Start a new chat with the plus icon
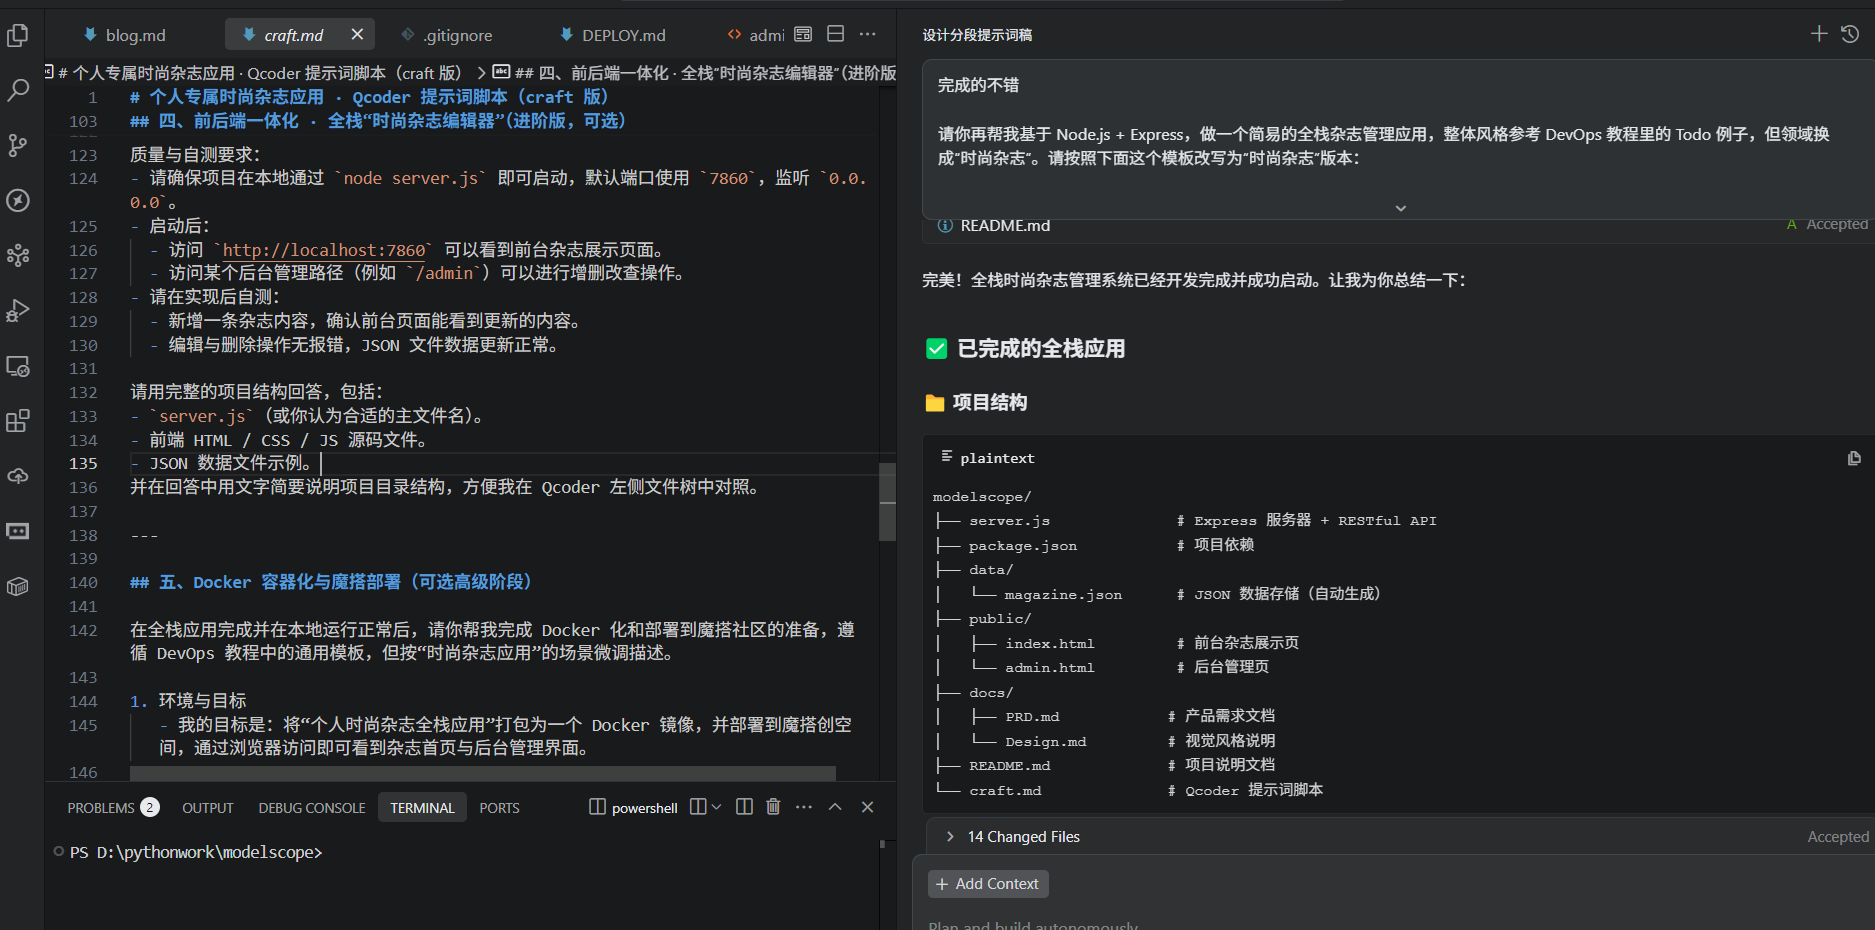1875x930 pixels. click(1818, 33)
